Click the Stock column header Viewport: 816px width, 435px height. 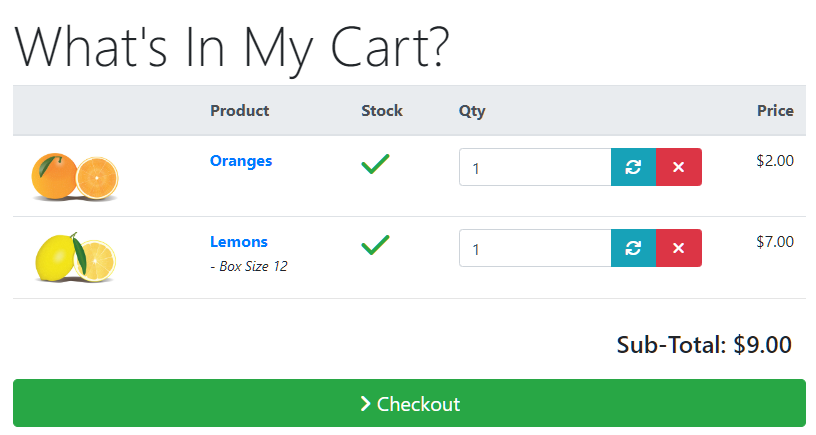coord(382,111)
